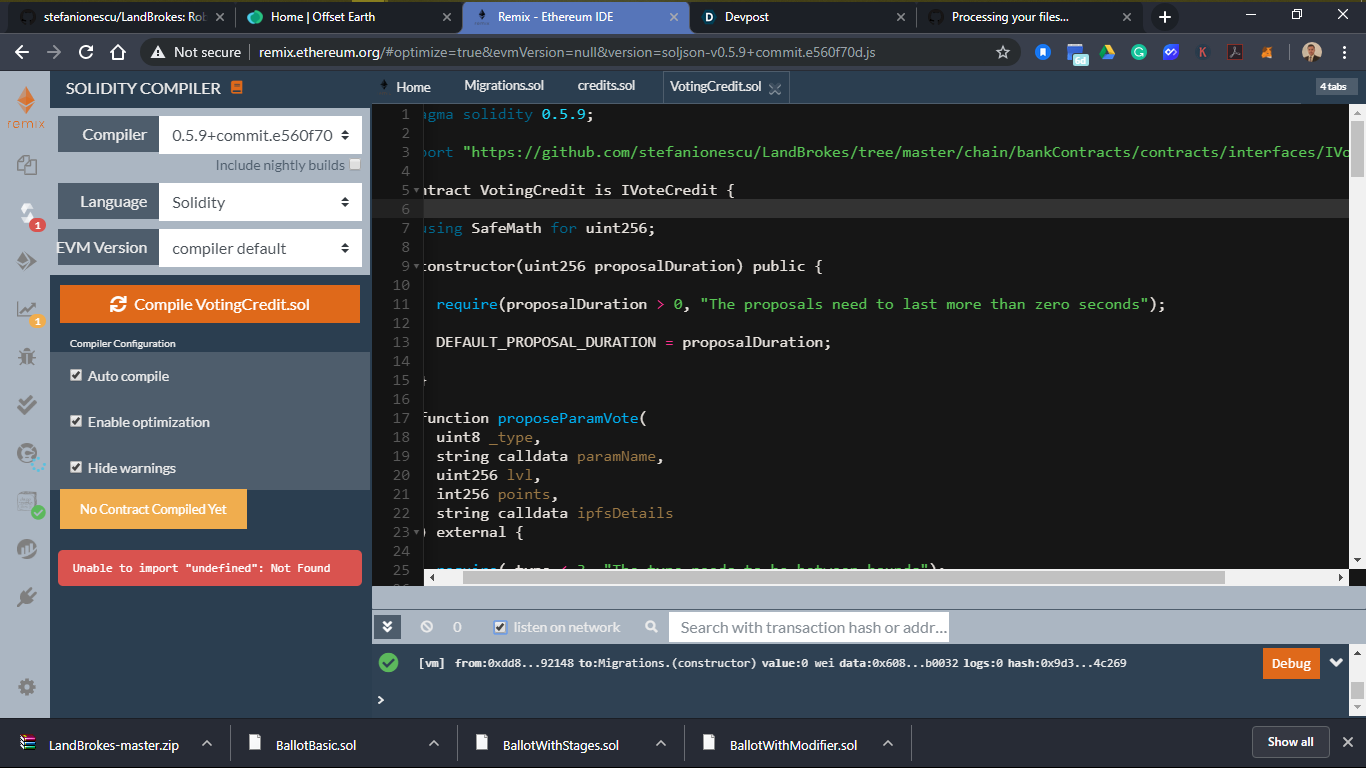Image resolution: width=1366 pixels, height=768 pixels.
Task: Expand transaction details with the chevron arrow
Action: point(1336,663)
